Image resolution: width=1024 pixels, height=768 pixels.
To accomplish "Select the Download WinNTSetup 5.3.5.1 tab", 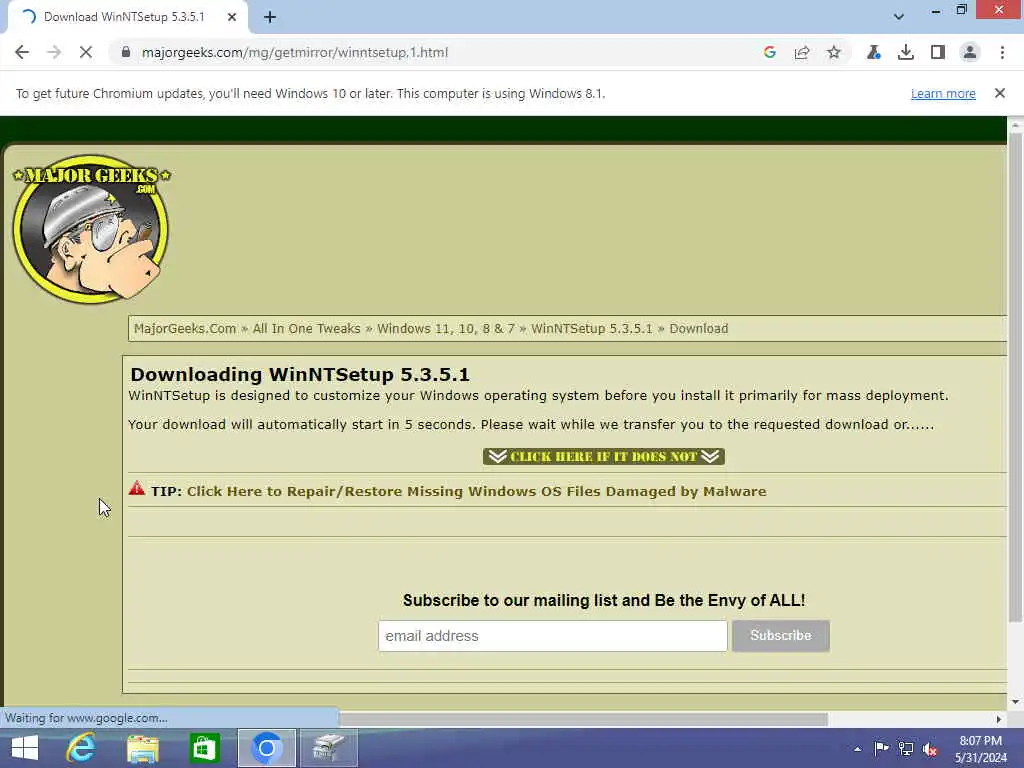I will (x=124, y=17).
